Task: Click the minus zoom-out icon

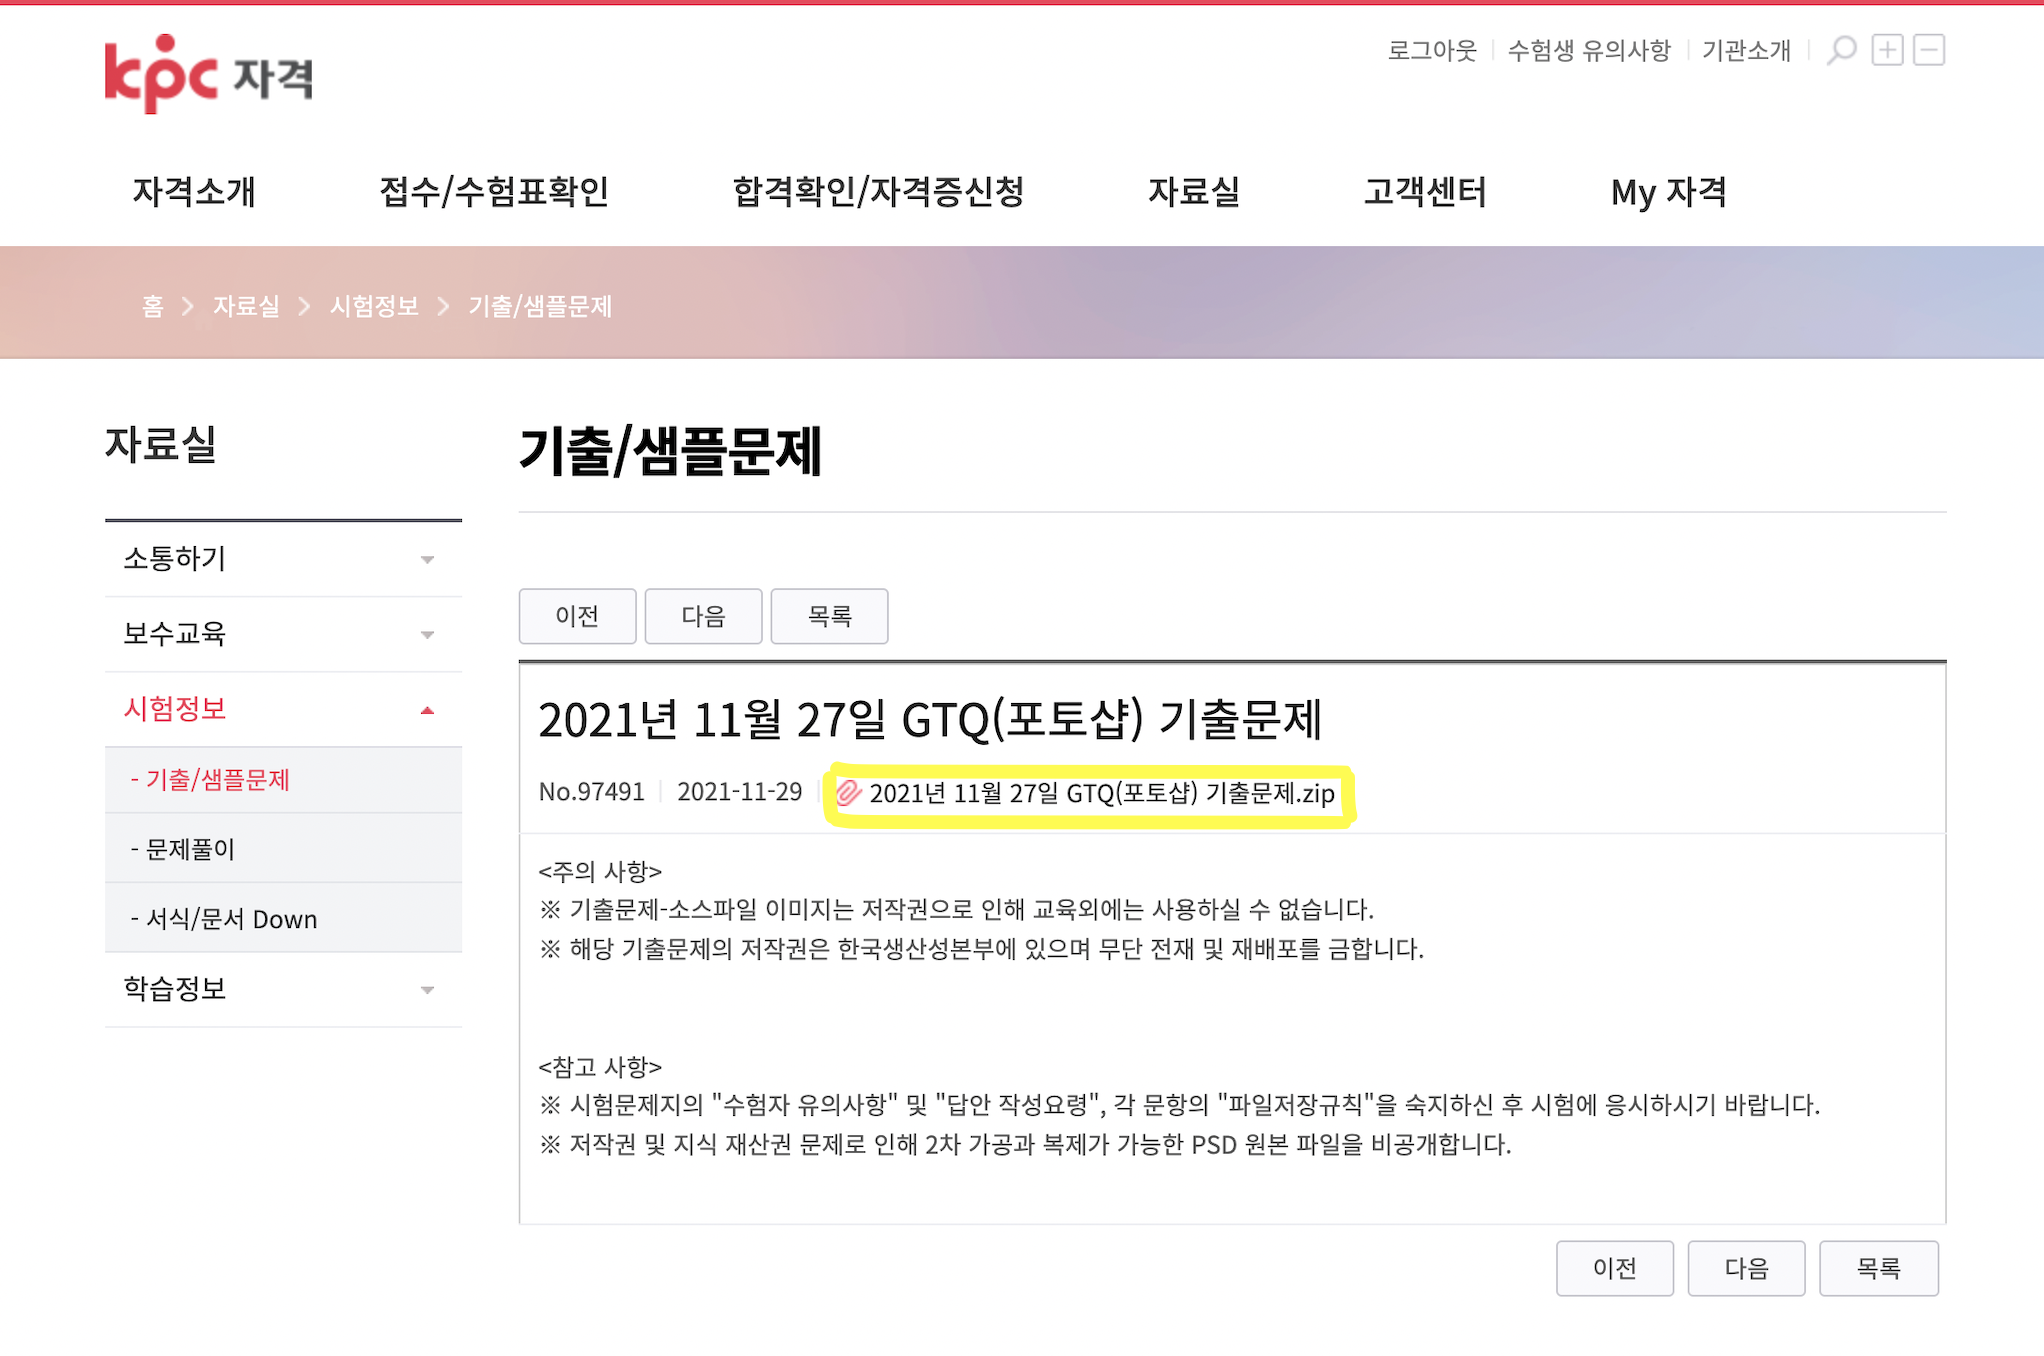Action: (1929, 50)
